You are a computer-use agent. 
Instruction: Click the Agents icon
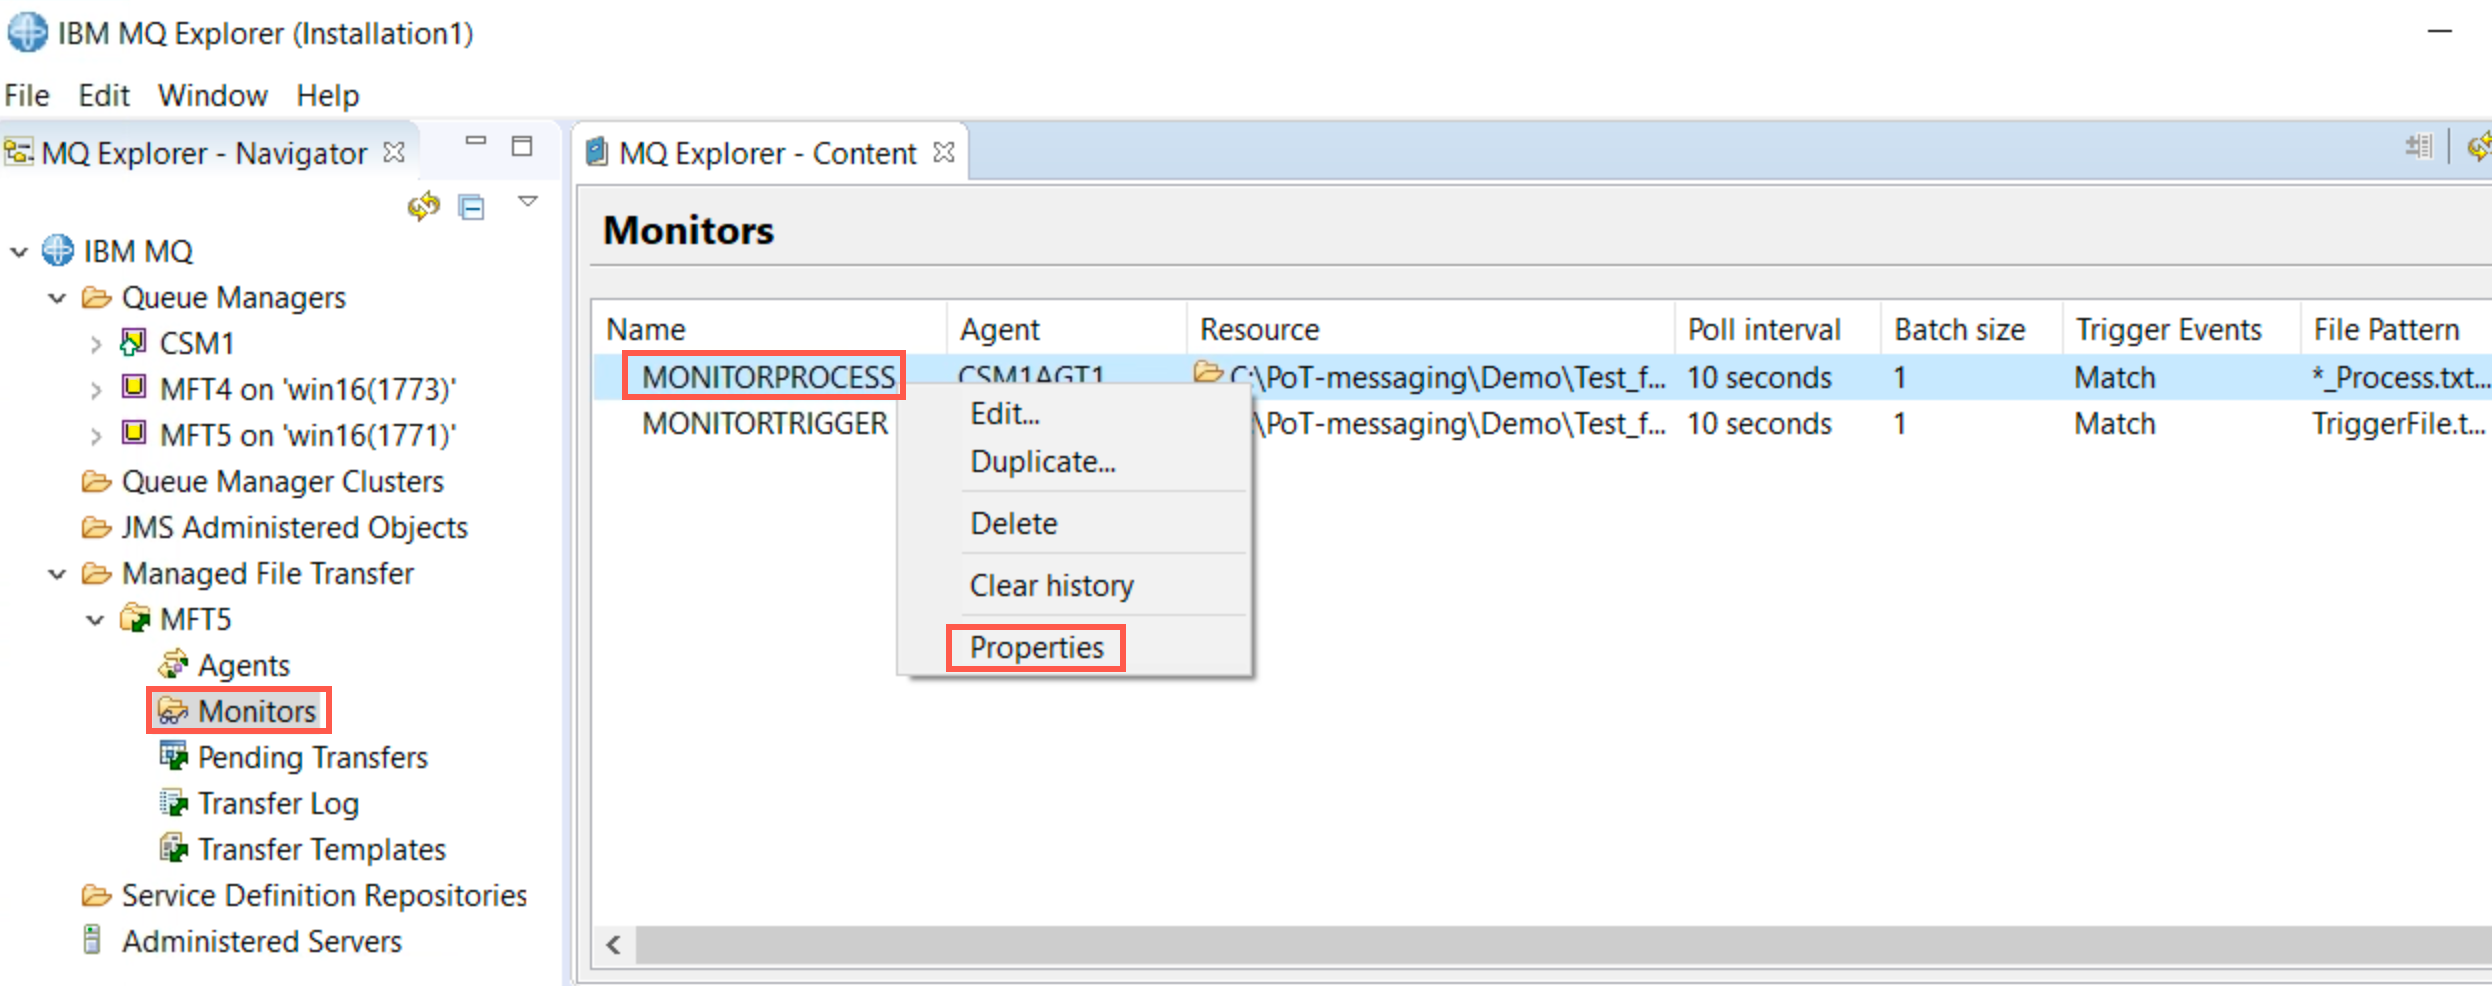click(173, 663)
